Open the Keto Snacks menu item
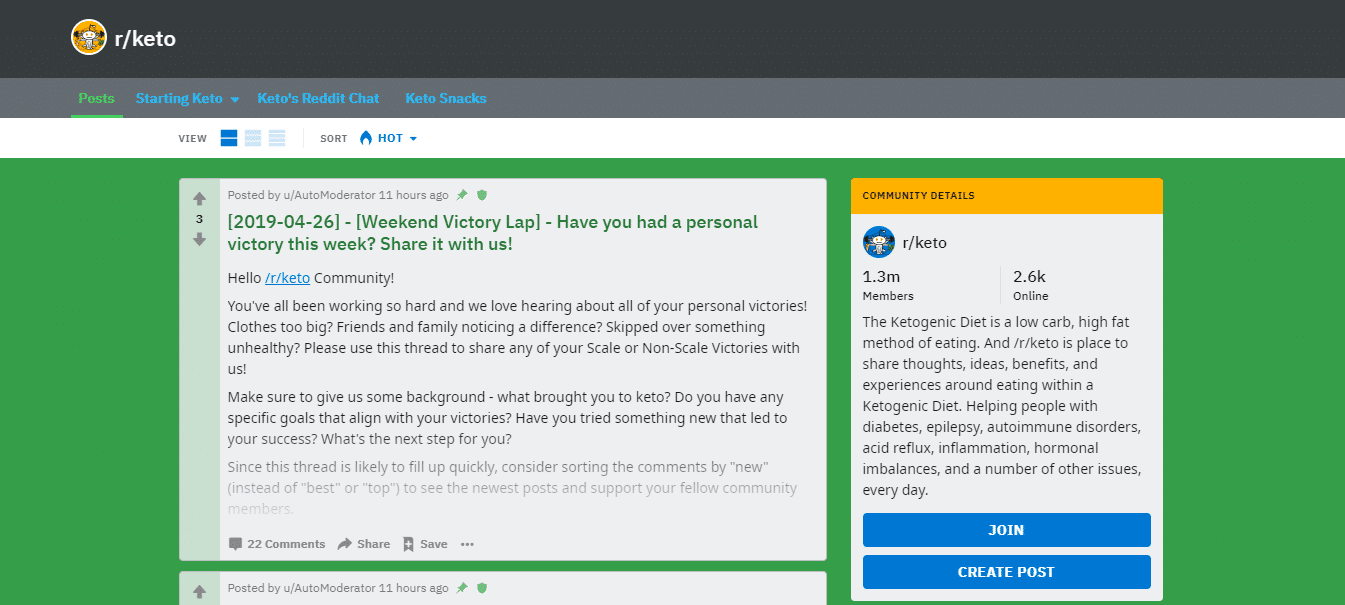 click(x=446, y=98)
